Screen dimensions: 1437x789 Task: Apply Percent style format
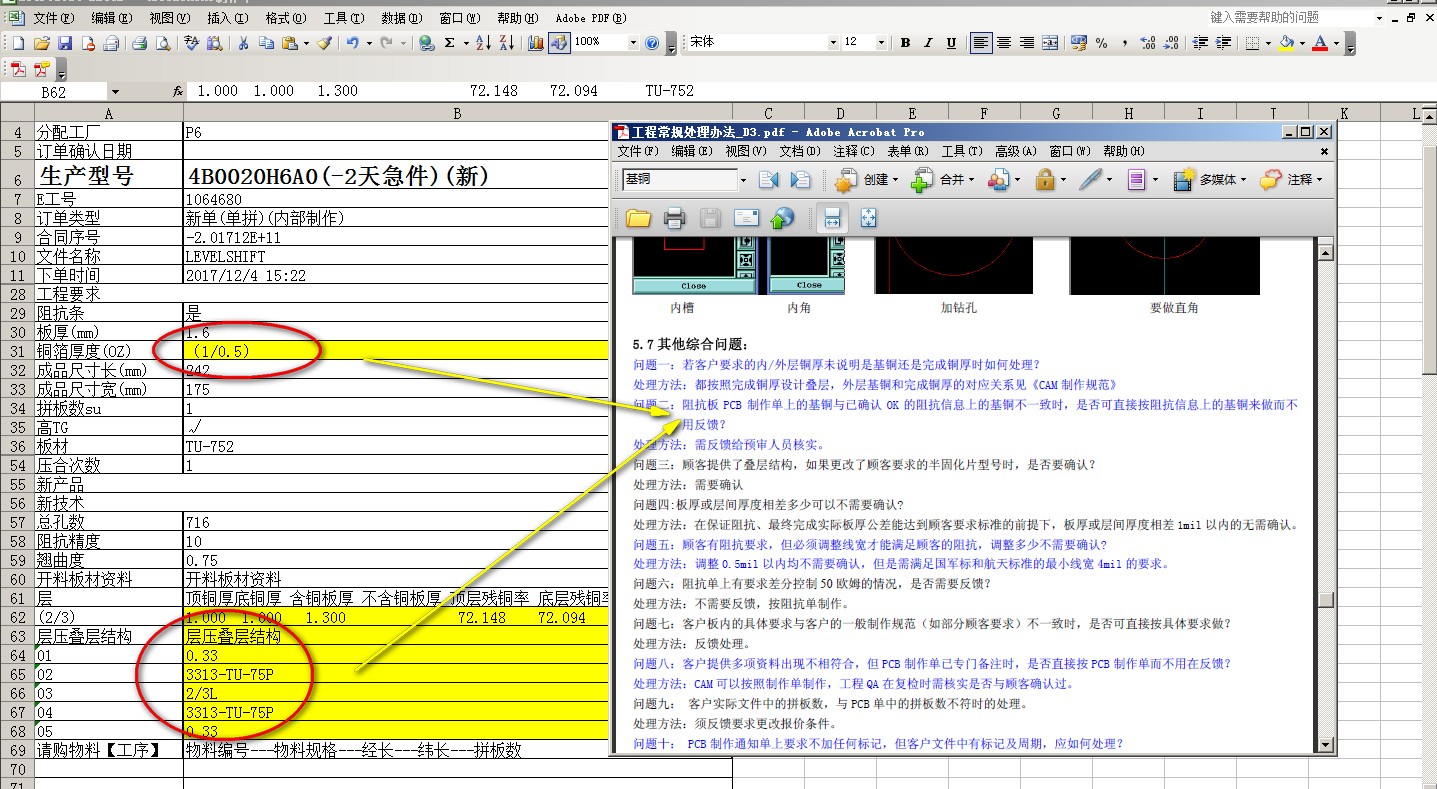point(1102,43)
